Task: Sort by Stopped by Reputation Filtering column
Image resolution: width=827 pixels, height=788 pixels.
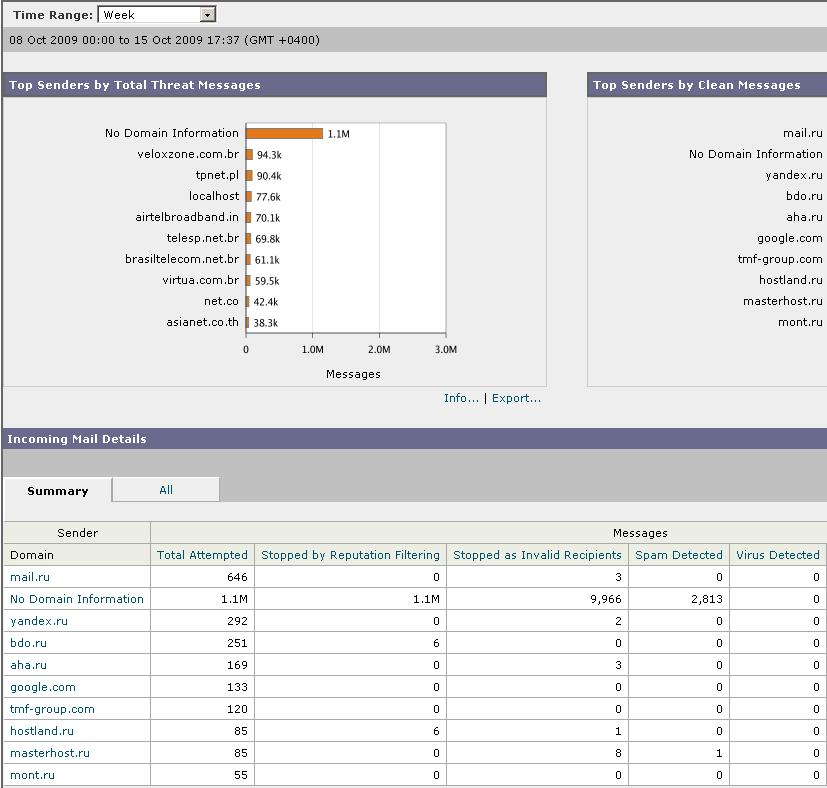Action: 350,555
